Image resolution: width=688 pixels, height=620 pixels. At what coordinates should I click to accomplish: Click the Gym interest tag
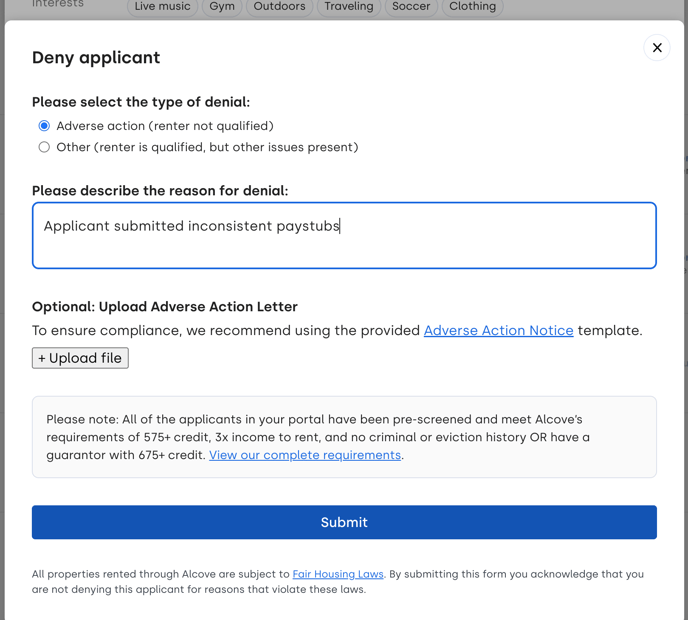[x=222, y=7]
